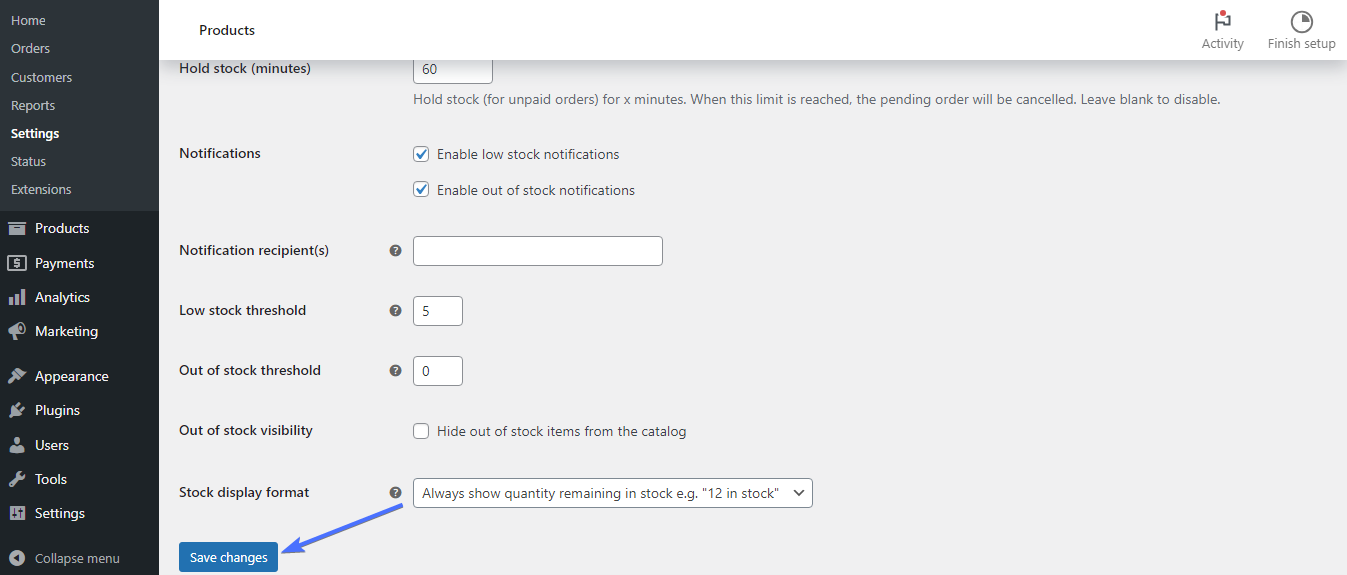The width and height of the screenshot is (1347, 575).
Task: Click help icon for Out of stock threshold
Action: [x=395, y=371]
